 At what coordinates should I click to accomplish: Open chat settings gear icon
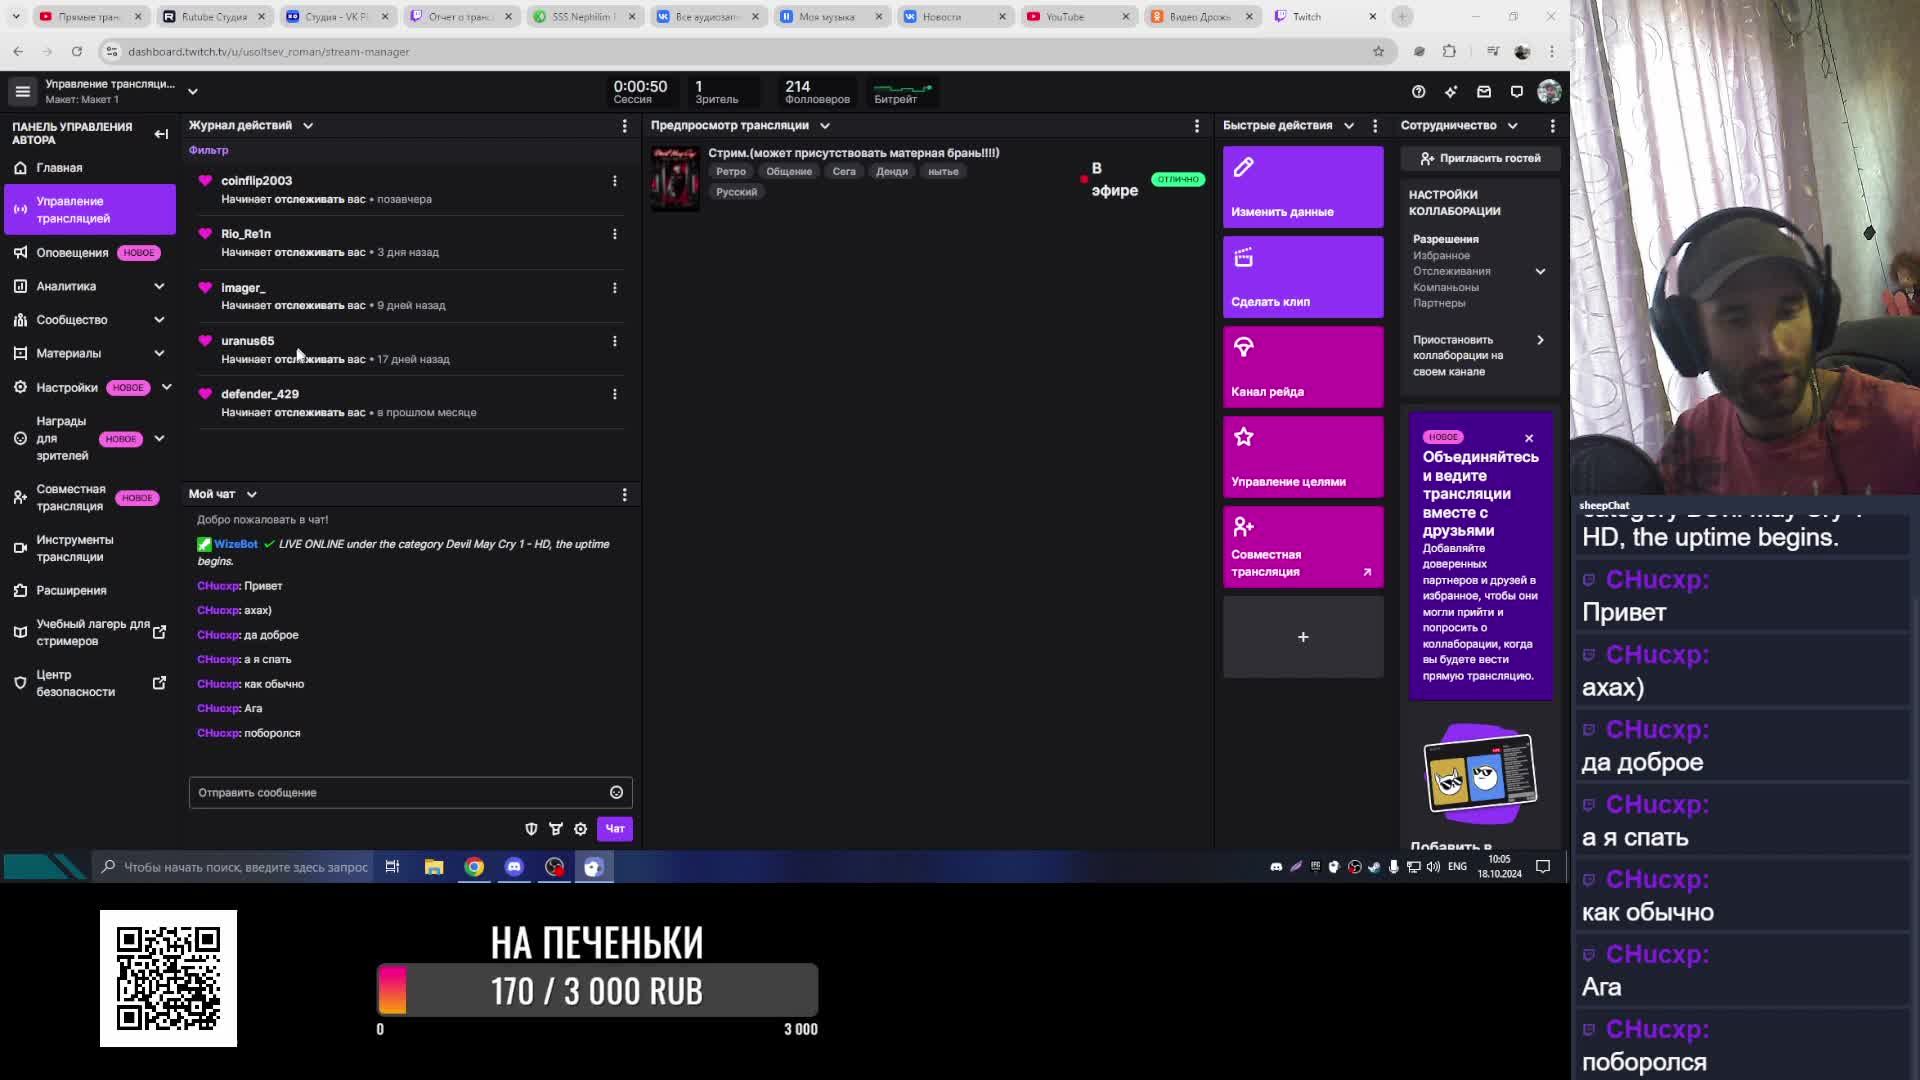click(x=580, y=828)
